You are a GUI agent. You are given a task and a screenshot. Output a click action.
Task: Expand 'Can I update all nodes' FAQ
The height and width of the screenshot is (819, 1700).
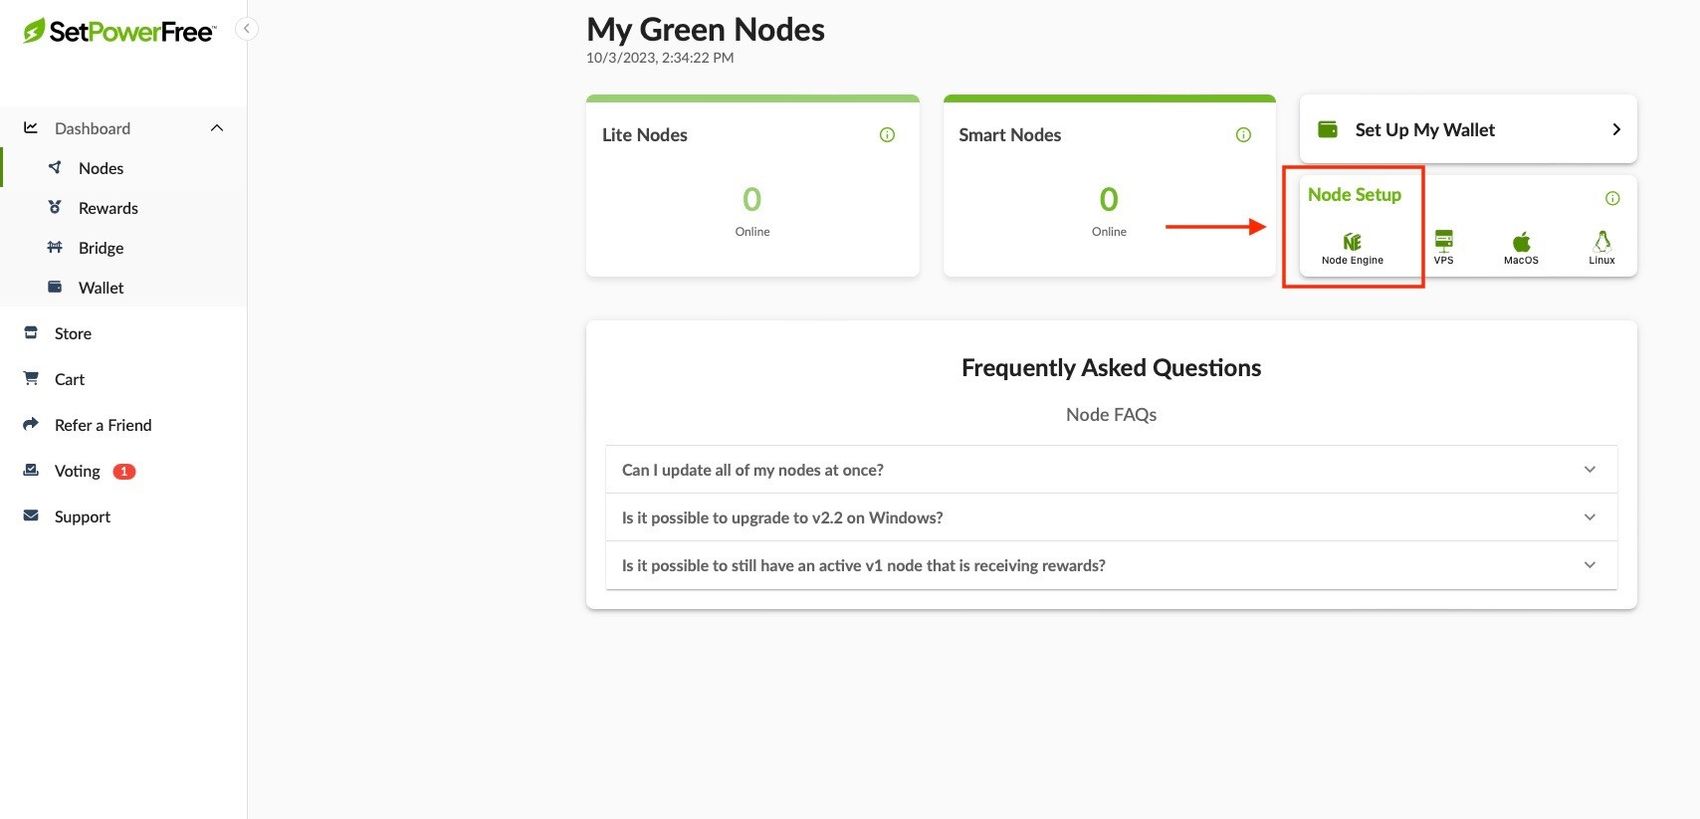point(1111,469)
